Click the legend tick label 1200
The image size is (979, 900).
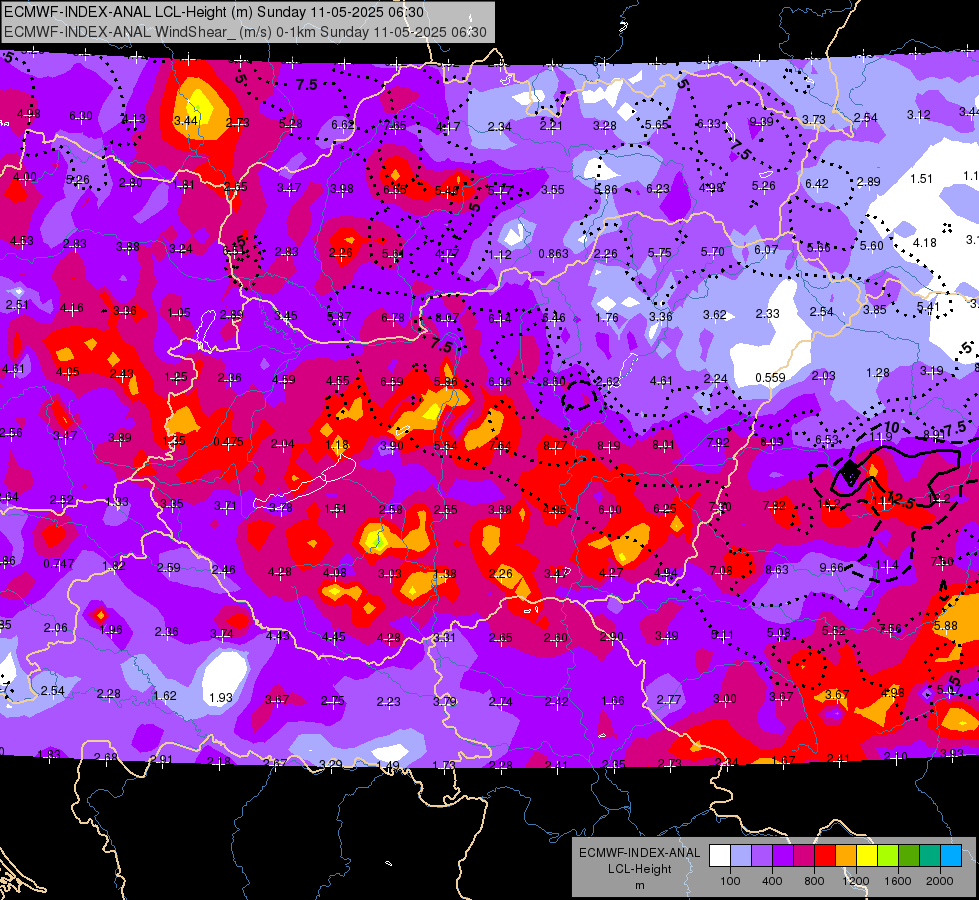855,881
